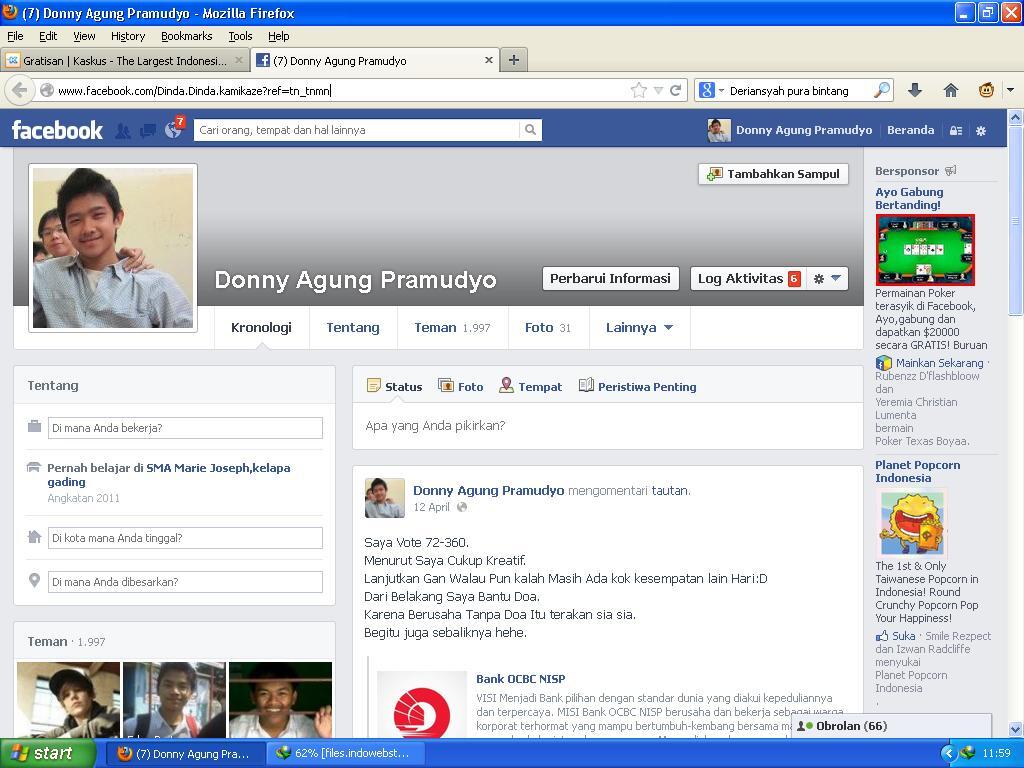Open the History menu

click(128, 36)
